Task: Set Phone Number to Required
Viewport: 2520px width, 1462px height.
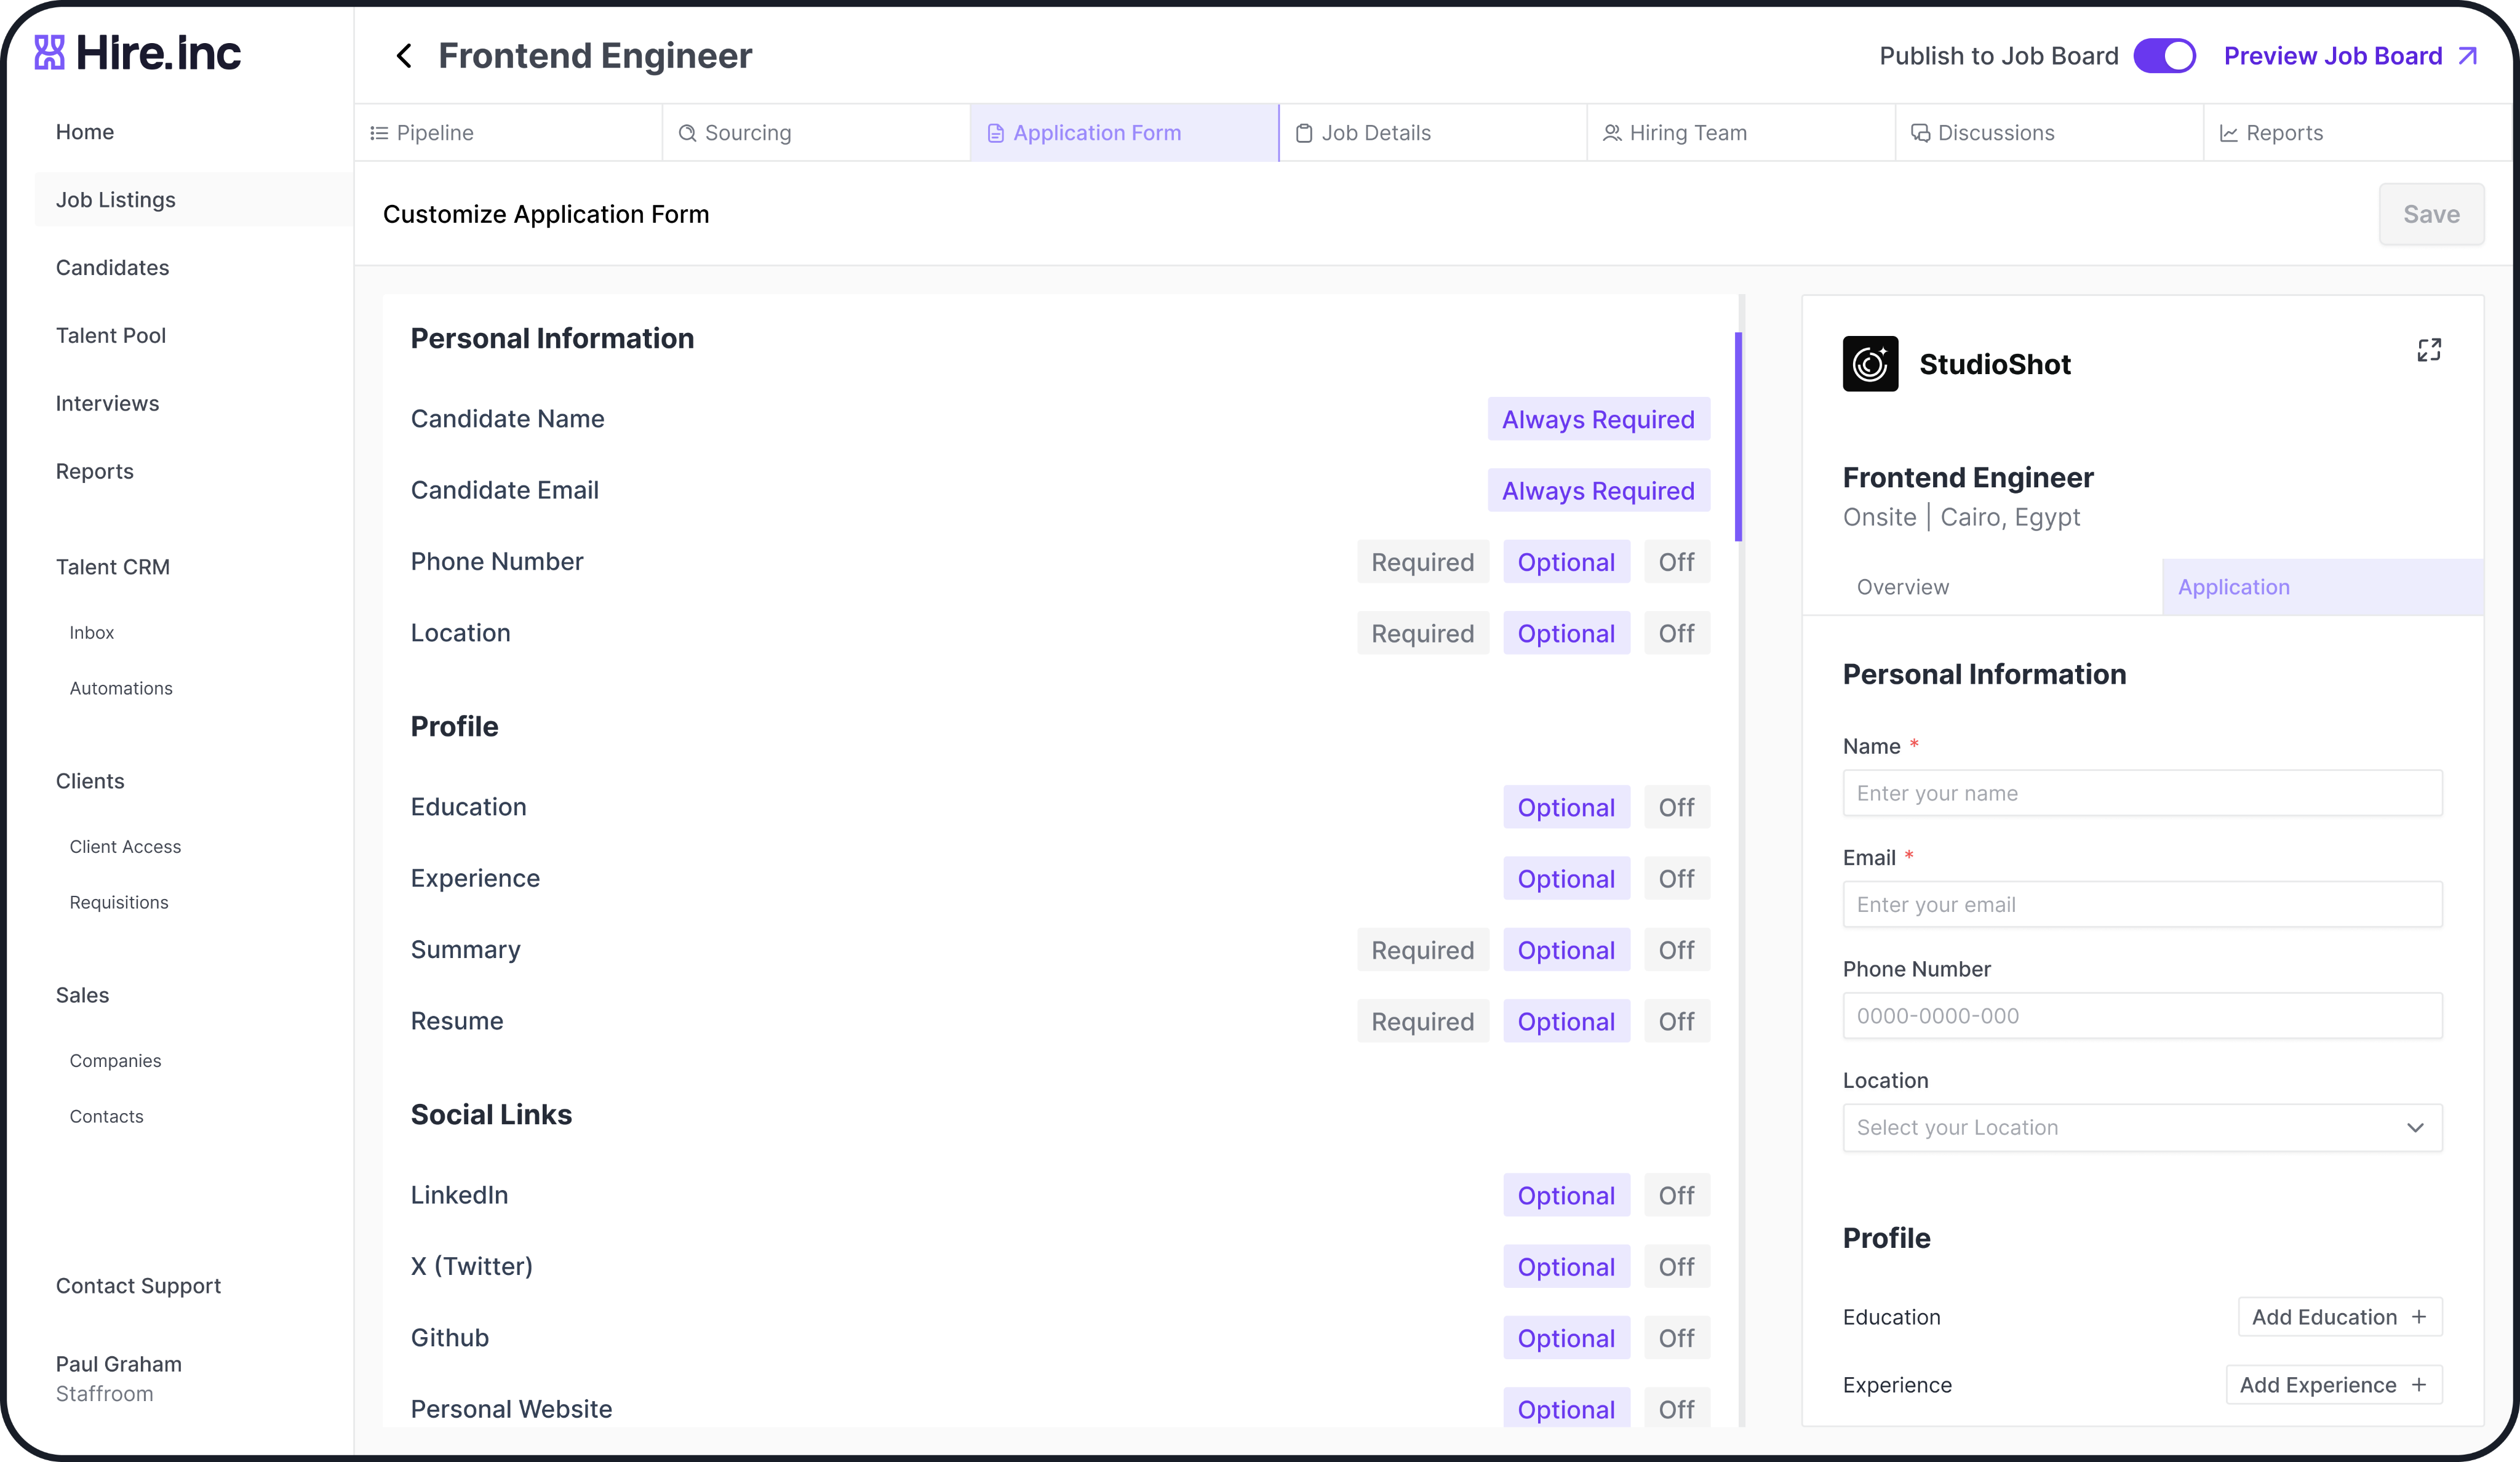Action: [x=1422, y=562]
